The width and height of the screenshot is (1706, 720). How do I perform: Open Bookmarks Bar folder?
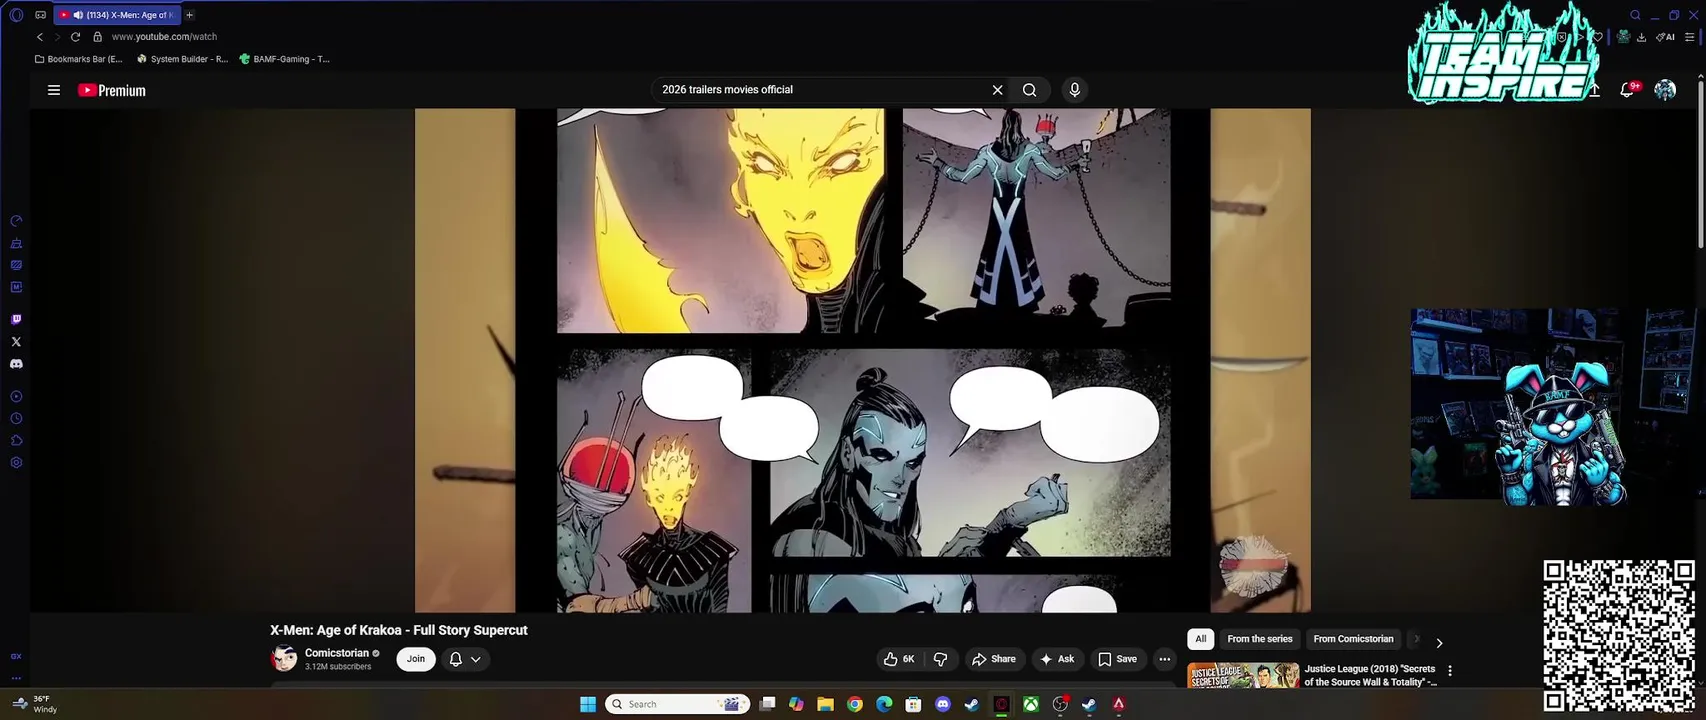79,59
